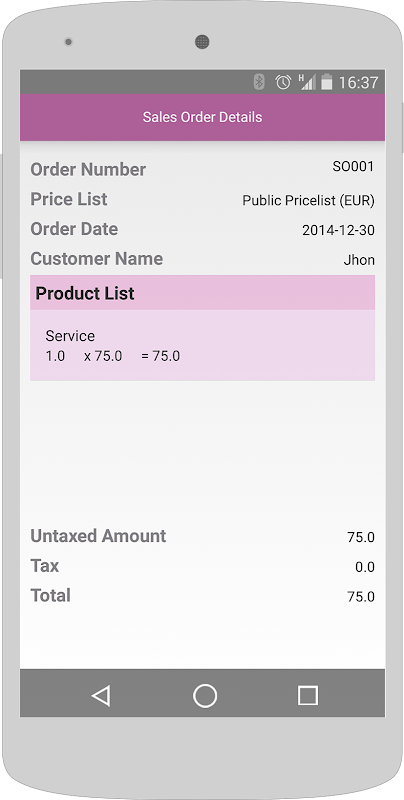The width and height of the screenshot is (404, 800).
Task: Tap the Product List header
Action: click(203, 293)
